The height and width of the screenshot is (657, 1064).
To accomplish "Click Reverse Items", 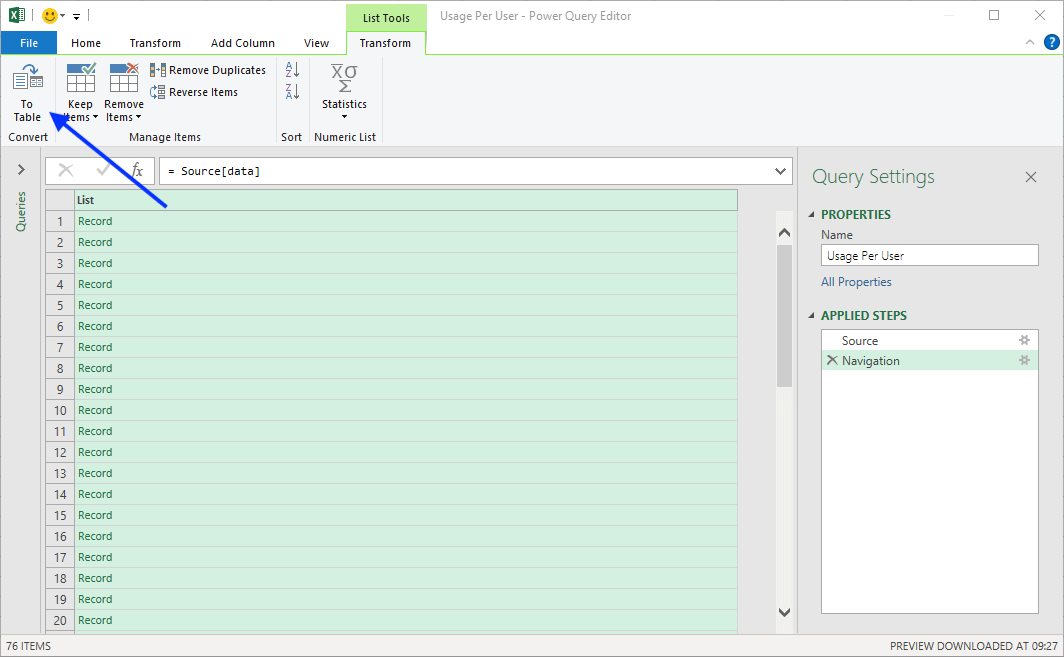I will (x=194, y=92).
